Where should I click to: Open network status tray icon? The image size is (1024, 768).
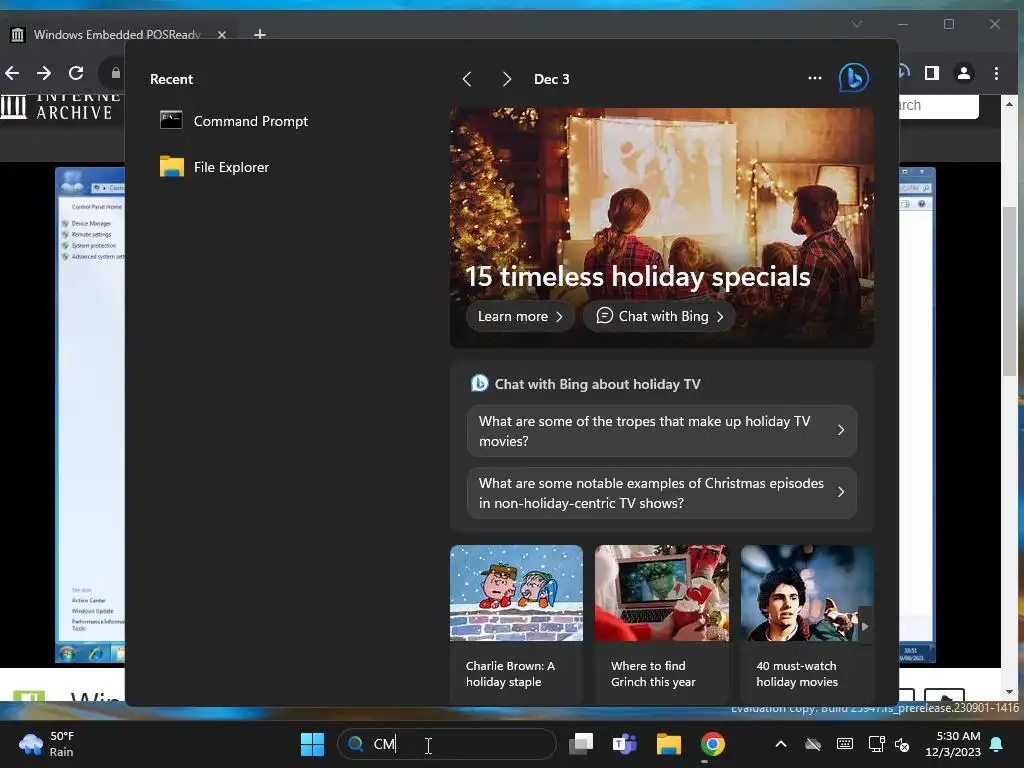pos(876,744)
